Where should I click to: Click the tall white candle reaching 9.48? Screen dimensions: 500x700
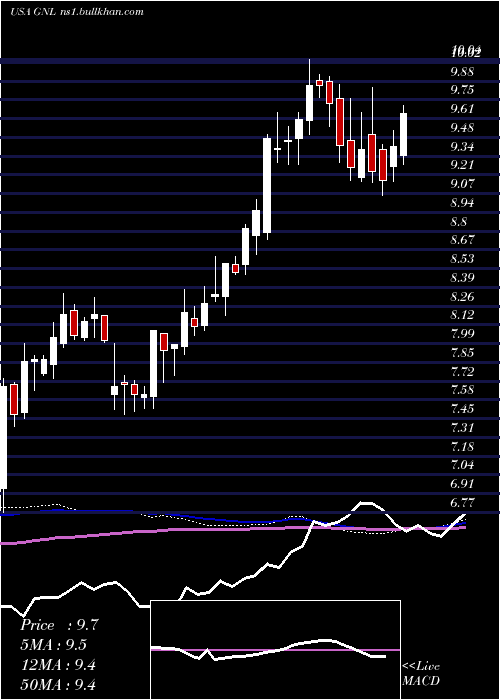click(x=267, y=185)
